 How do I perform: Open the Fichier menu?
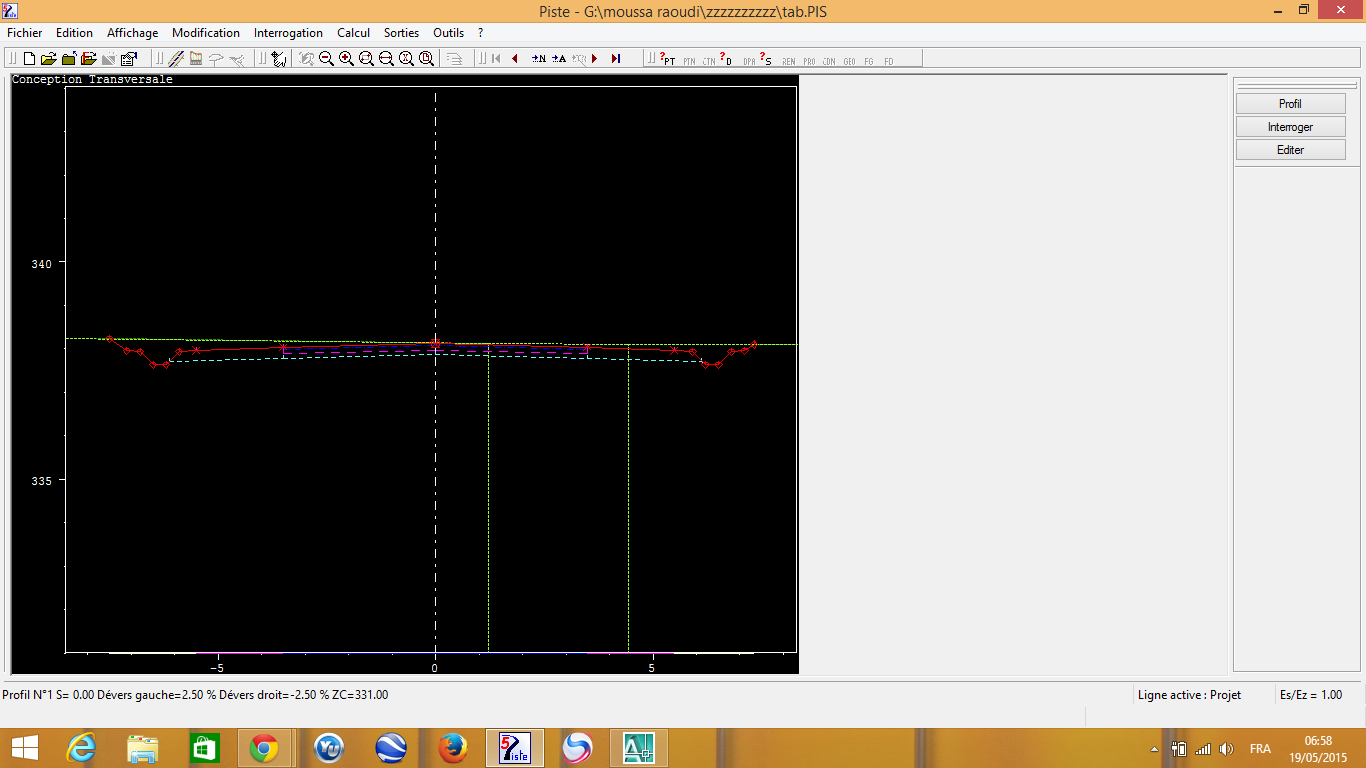[25, 33]
